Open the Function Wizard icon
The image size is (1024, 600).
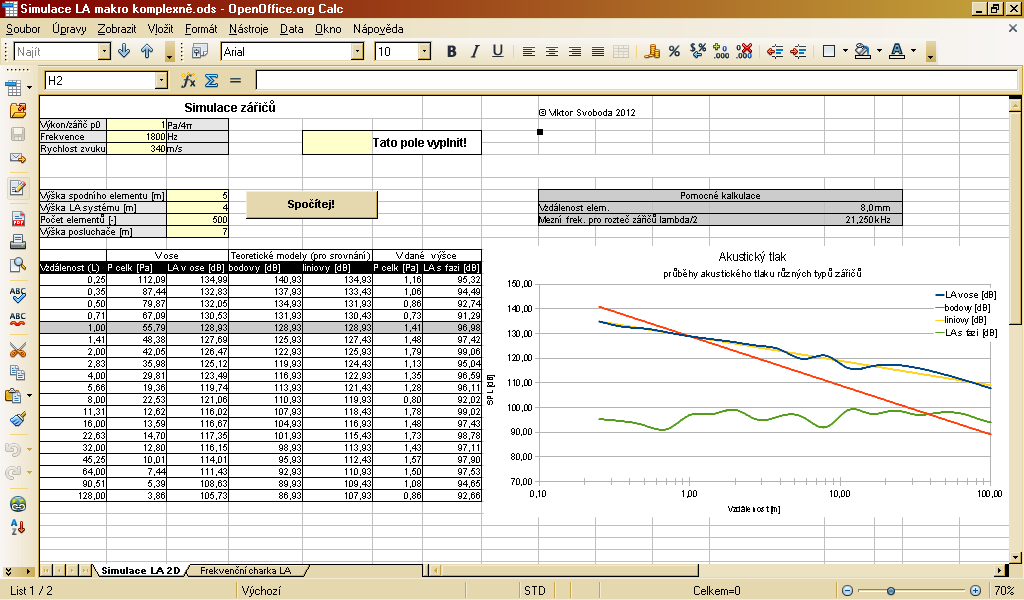188,81
